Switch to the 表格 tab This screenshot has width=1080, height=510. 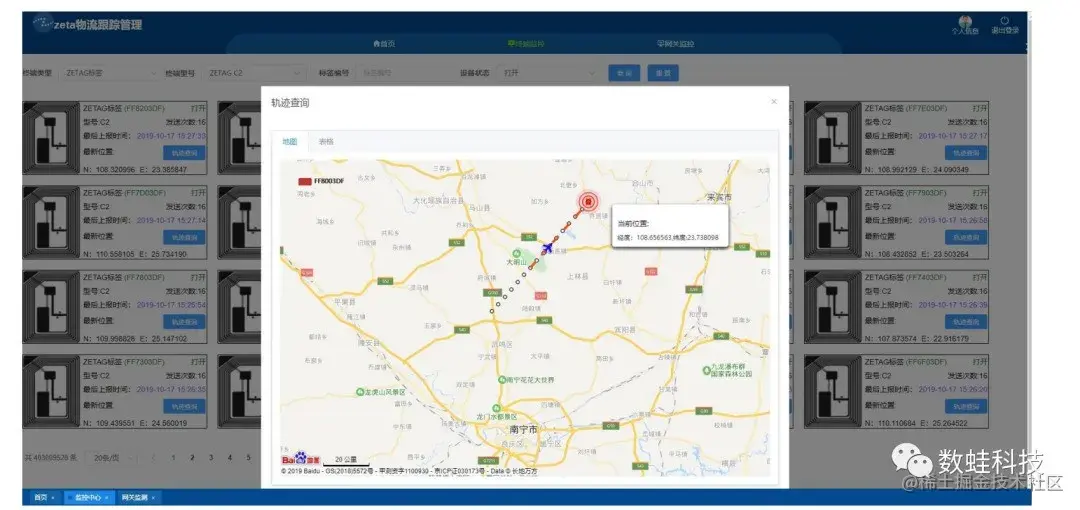tap(326, 142)
